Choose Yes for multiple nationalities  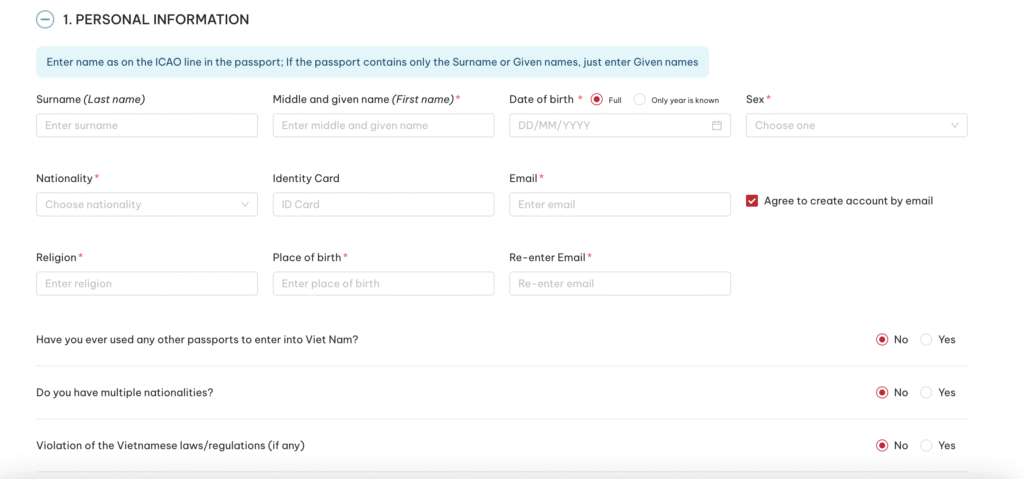pos(926,393)
